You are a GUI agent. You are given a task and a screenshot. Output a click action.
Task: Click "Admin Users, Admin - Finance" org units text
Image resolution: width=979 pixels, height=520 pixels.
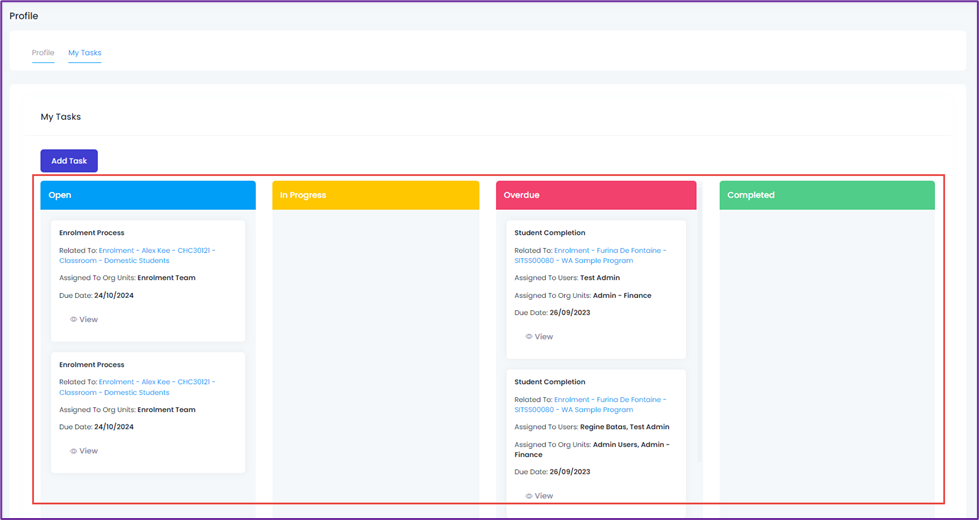click(592, 449)
